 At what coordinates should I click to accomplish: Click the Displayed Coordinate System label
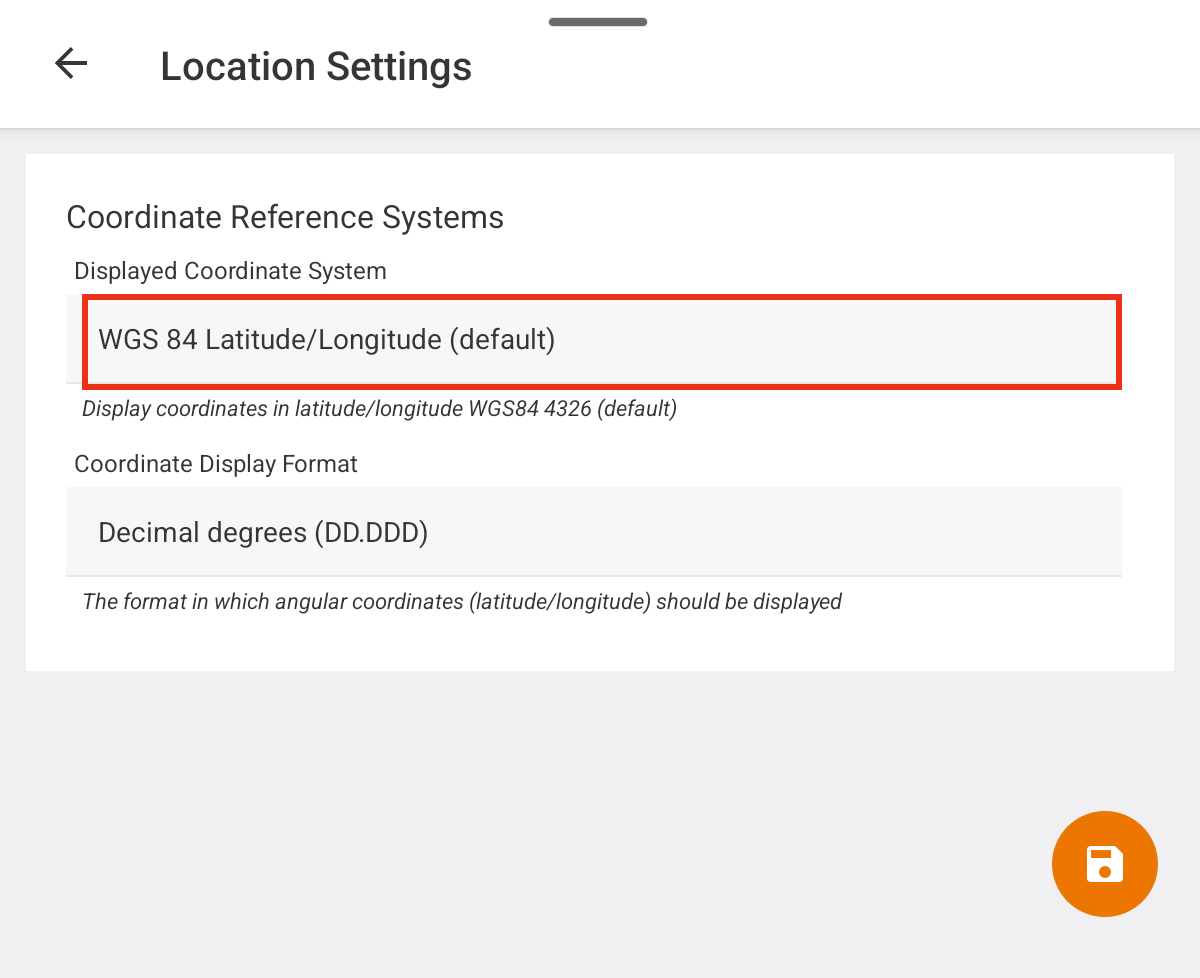pyautogui.click(x=230, y=271)
